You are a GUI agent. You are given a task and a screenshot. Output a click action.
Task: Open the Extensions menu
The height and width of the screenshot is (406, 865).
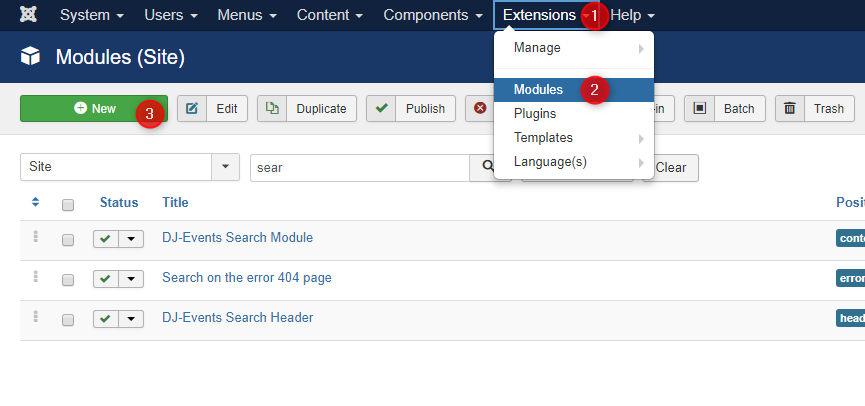coord(546,15)
